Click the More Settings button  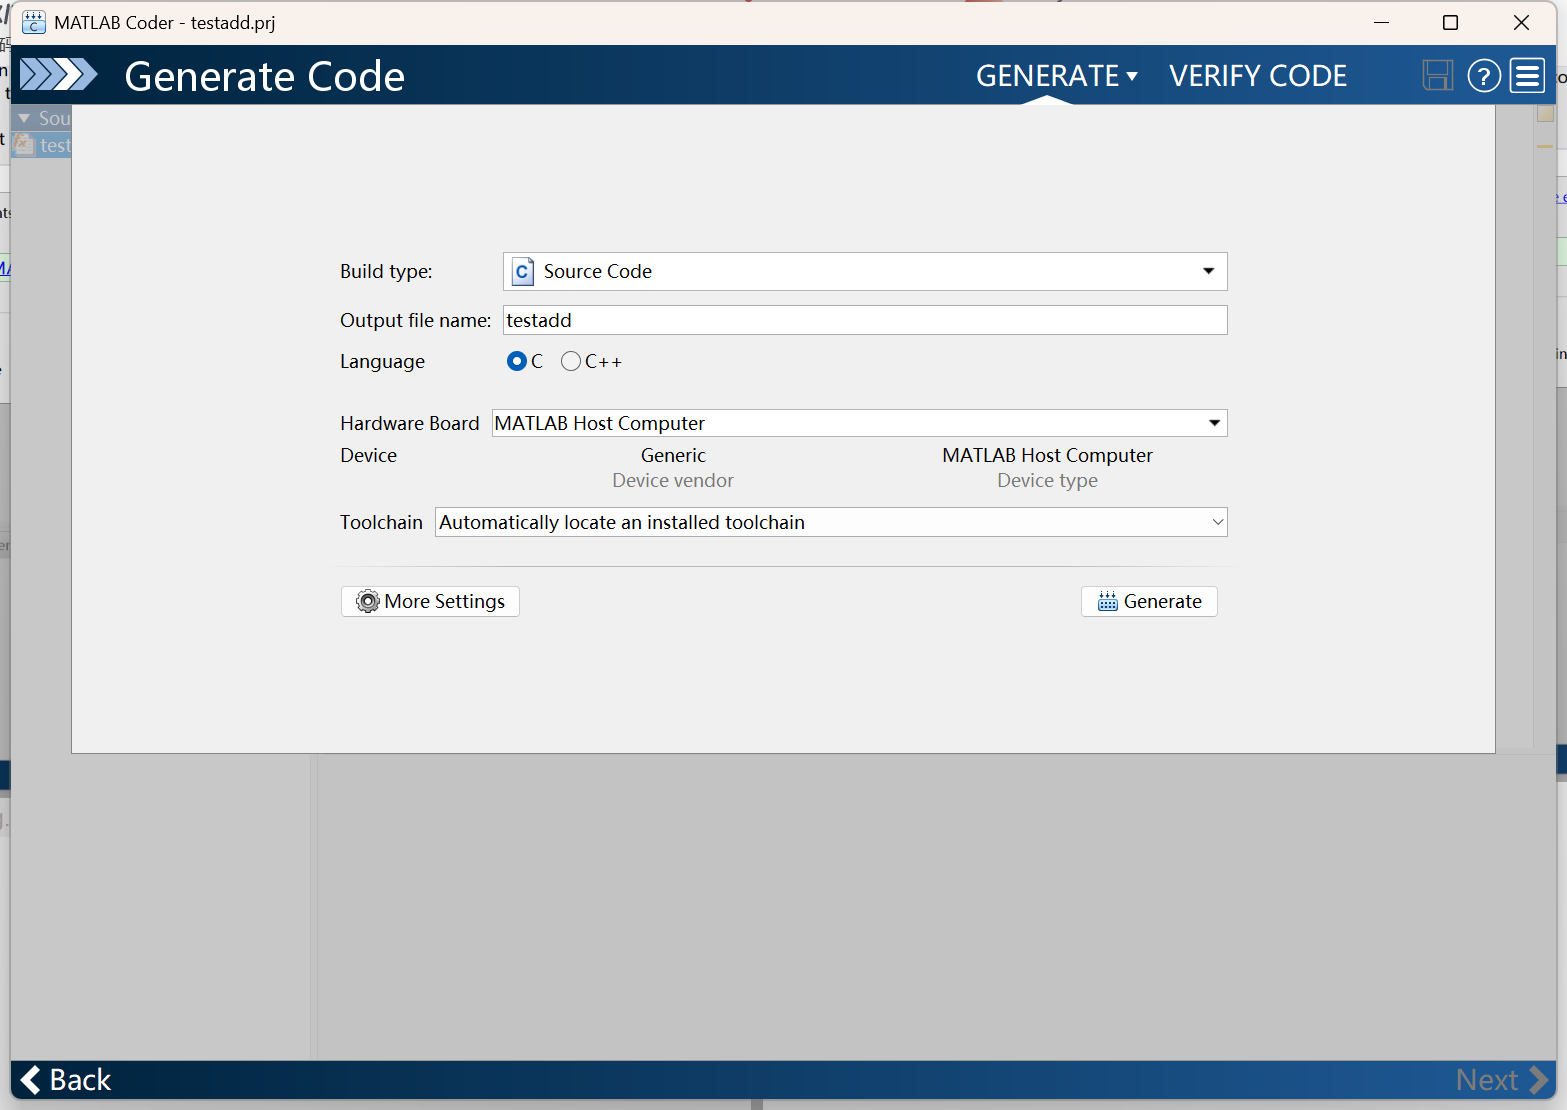click(430, 601)
